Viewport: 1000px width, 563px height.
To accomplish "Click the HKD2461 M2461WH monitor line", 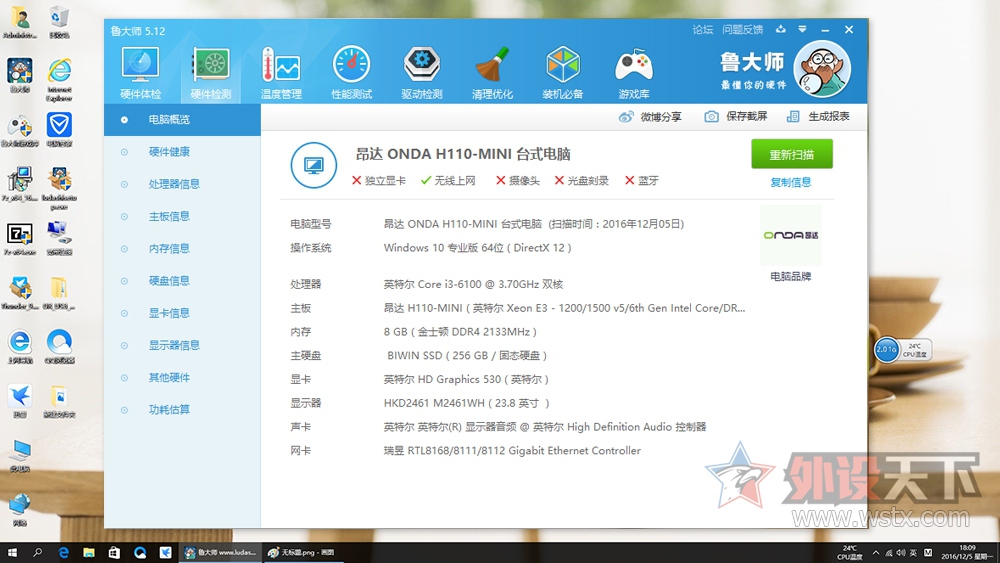I will (x=466, y=403).
